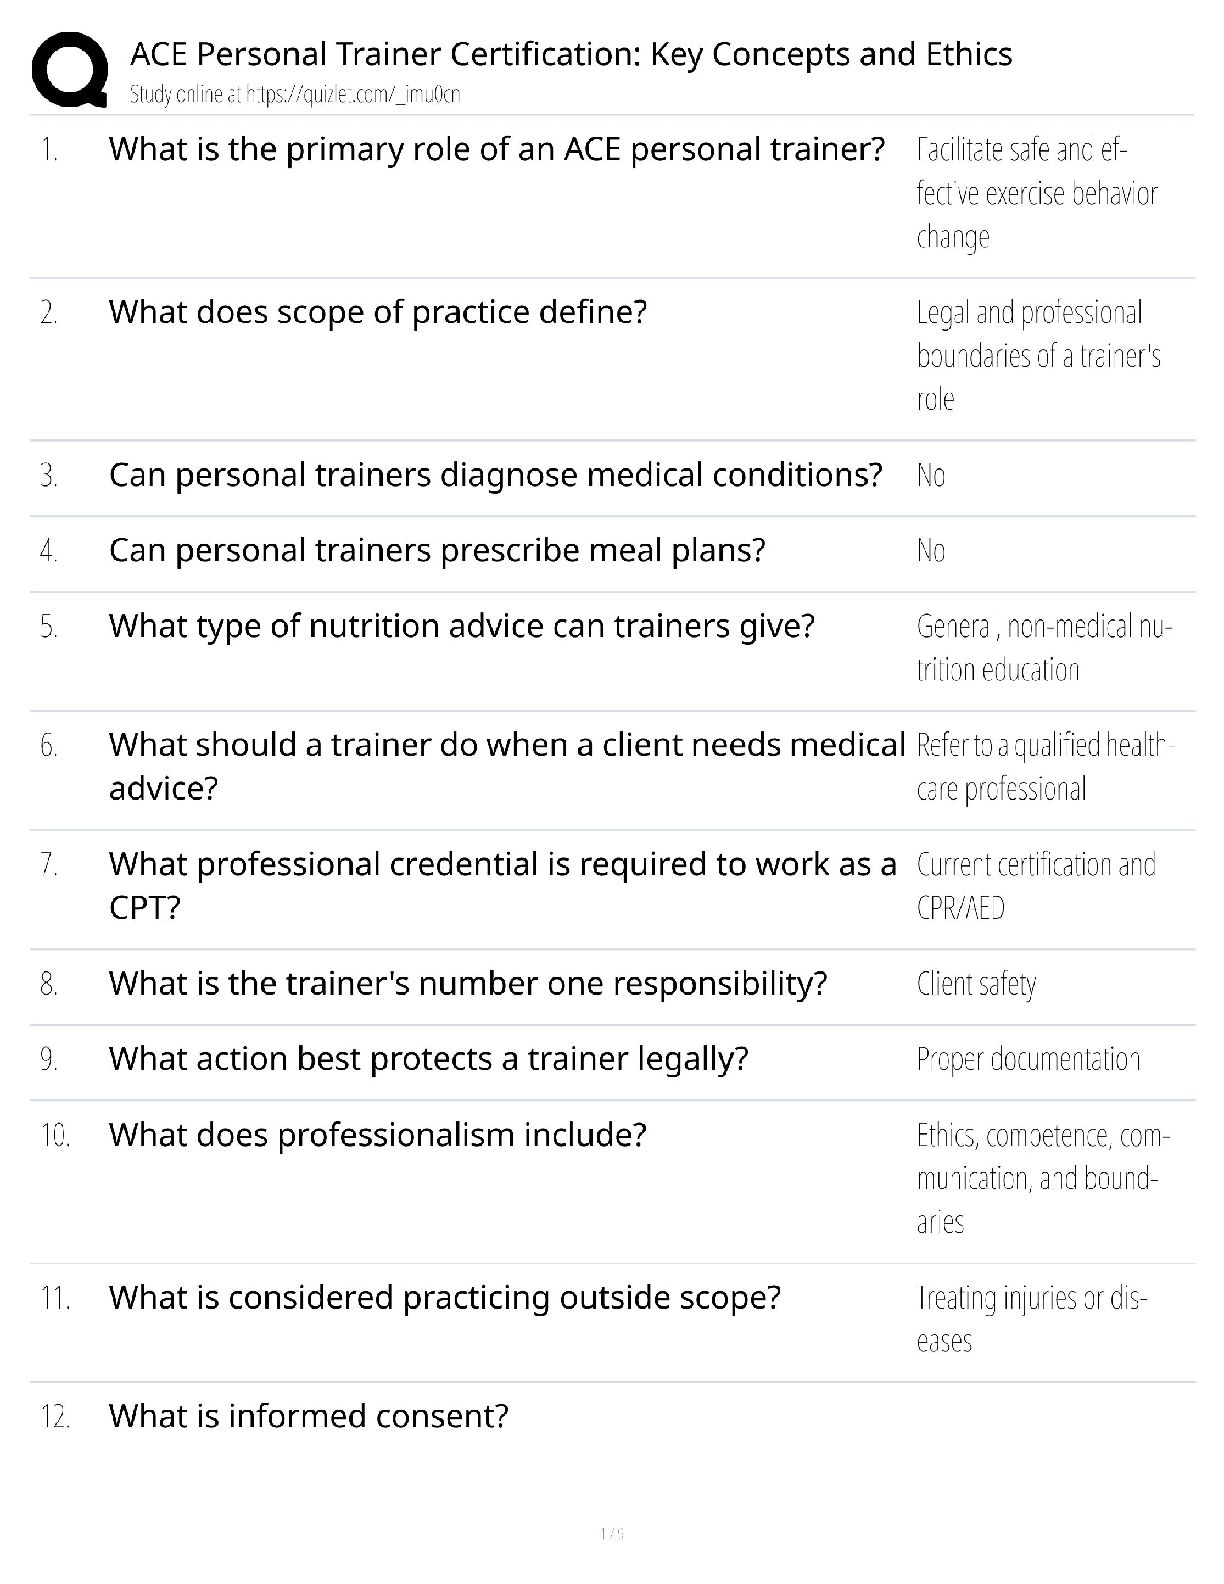1224x1584 pixels.
Task: Click 'General, non-medical nutrition education' answer
Action: point(1043,648)
